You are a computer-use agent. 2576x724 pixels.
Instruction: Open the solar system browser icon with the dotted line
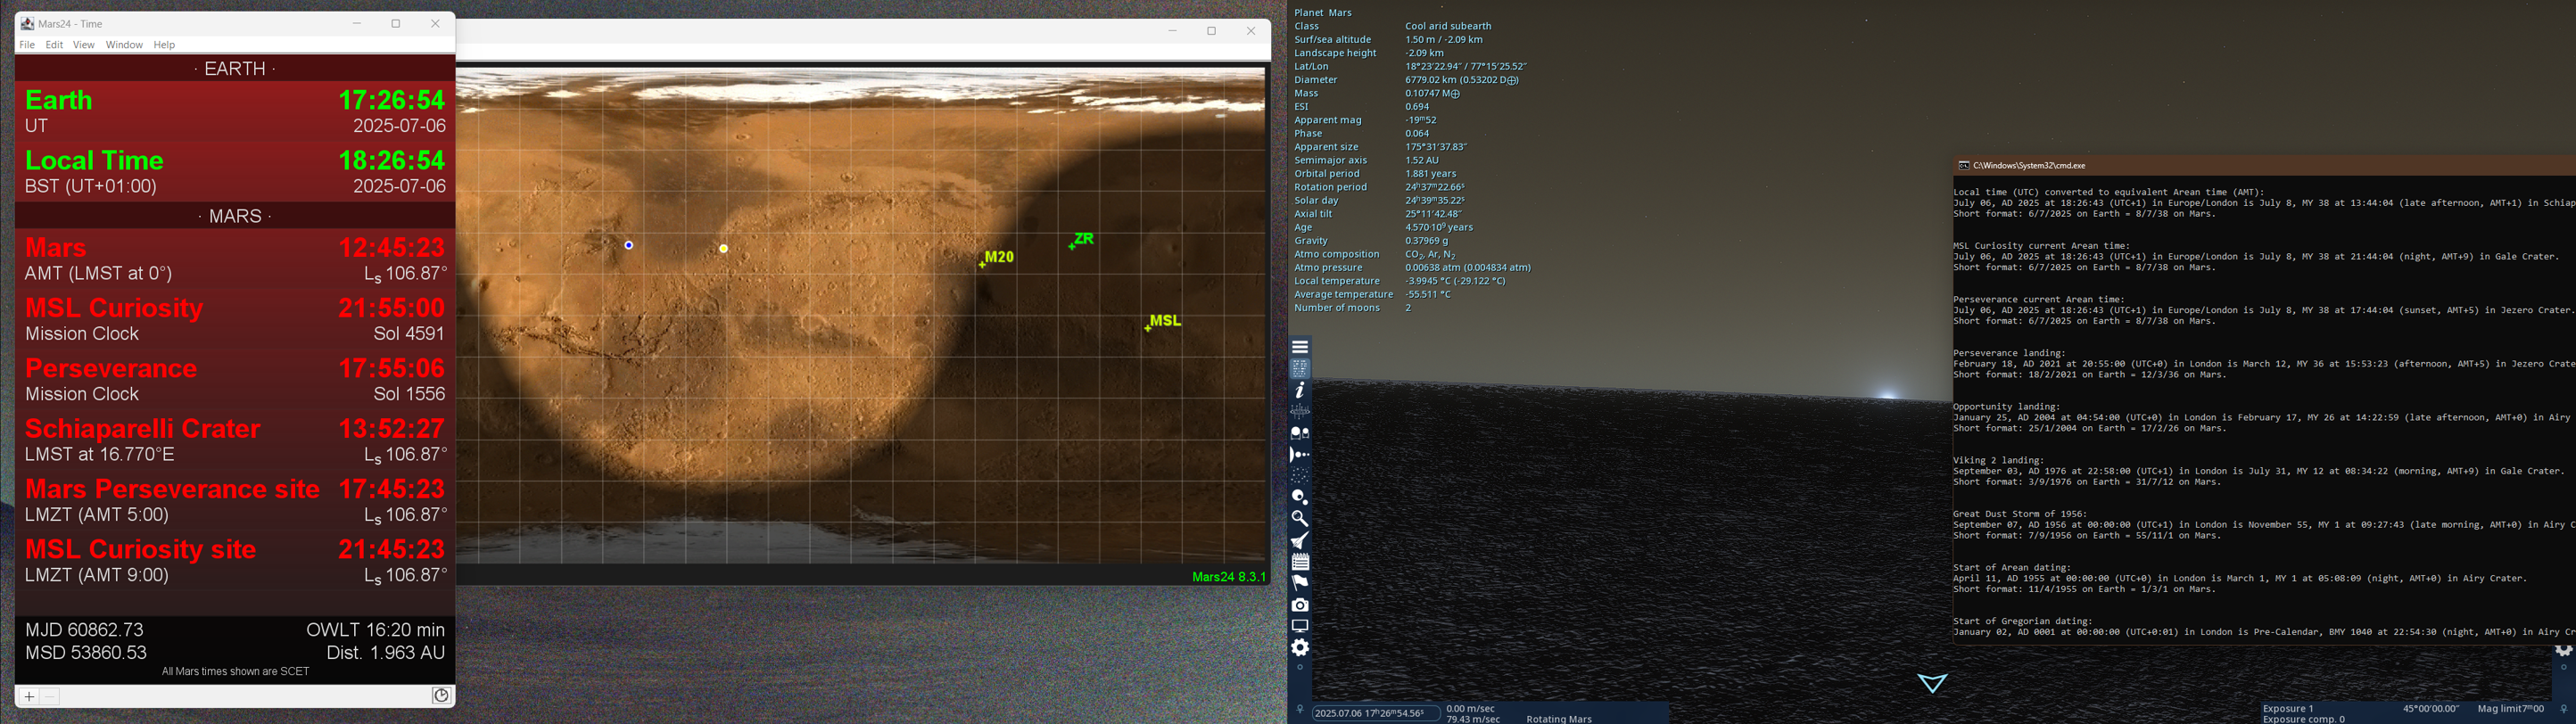tap(1300, 454)
